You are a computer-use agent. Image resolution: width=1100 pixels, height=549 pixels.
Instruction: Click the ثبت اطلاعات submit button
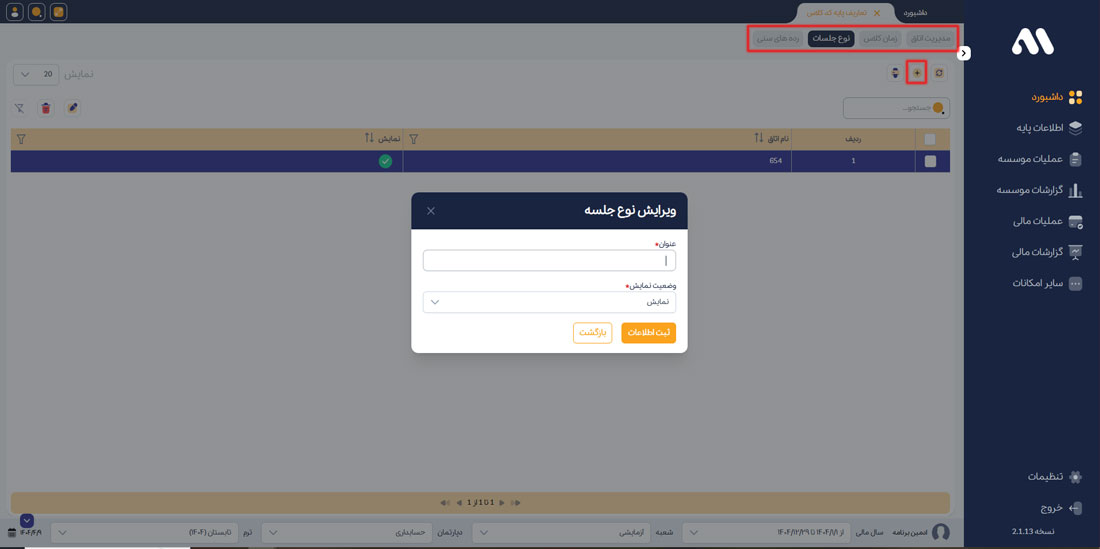click(x=648, y=333)
